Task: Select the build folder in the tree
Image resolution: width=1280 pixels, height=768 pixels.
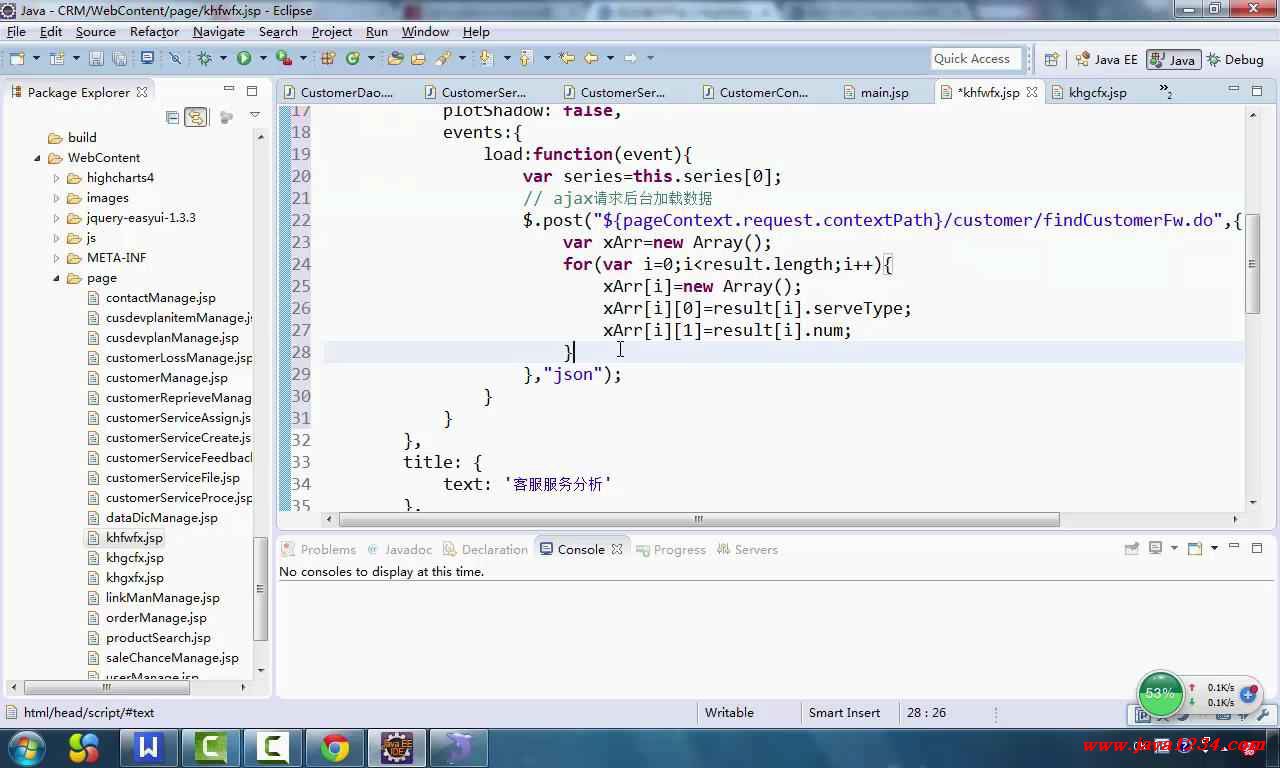Action: coord(82,138)
